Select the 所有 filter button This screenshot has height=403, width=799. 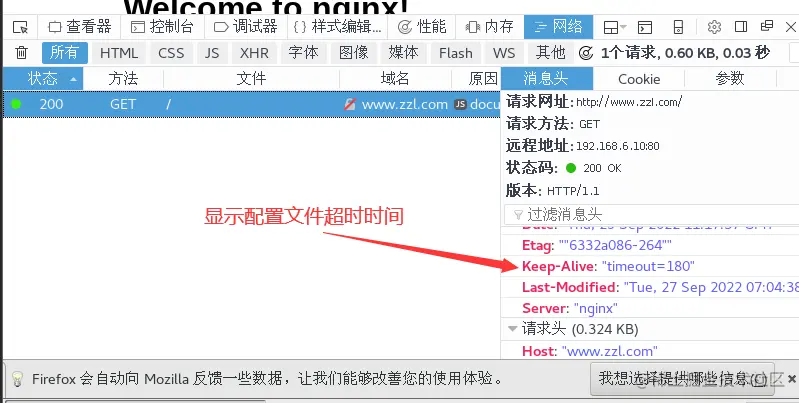65,52
